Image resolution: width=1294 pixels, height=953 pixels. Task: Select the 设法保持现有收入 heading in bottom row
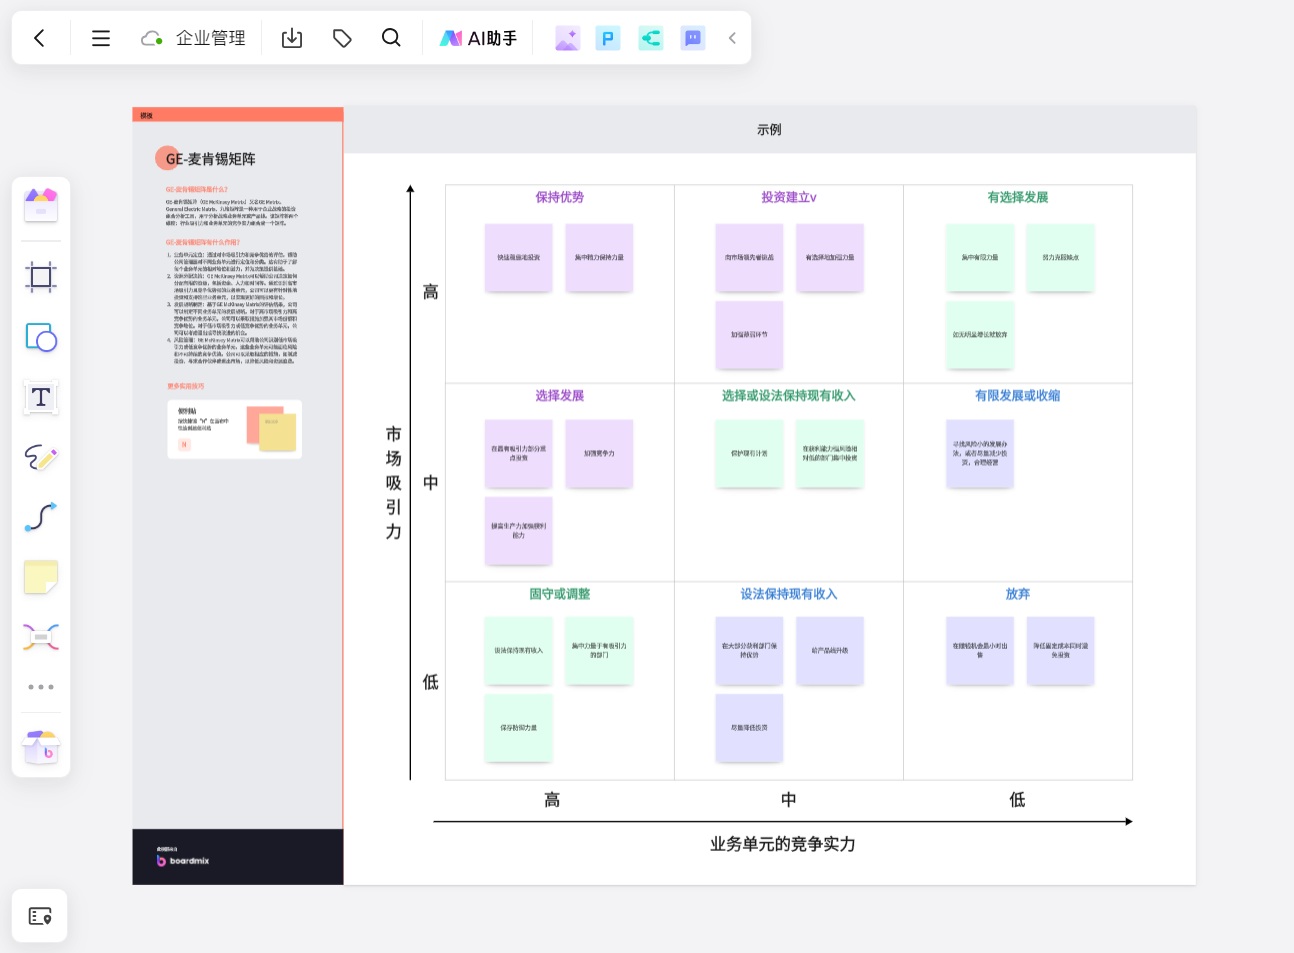coord(789,594)
